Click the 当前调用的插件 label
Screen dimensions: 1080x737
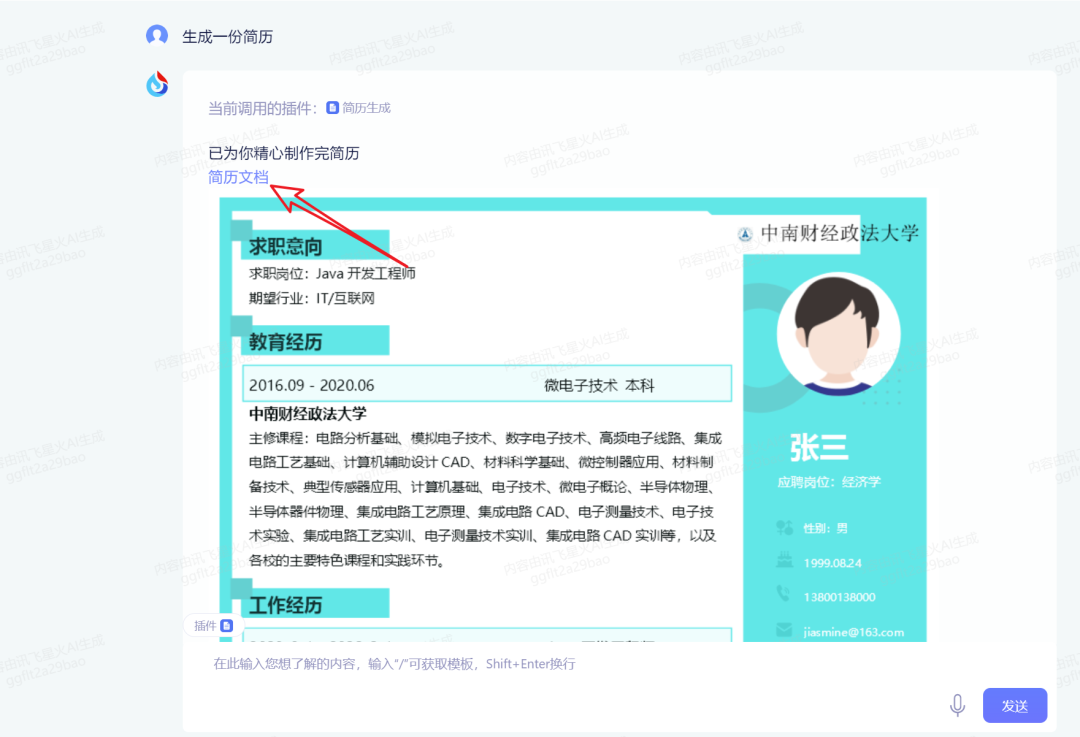pos(263,108)
